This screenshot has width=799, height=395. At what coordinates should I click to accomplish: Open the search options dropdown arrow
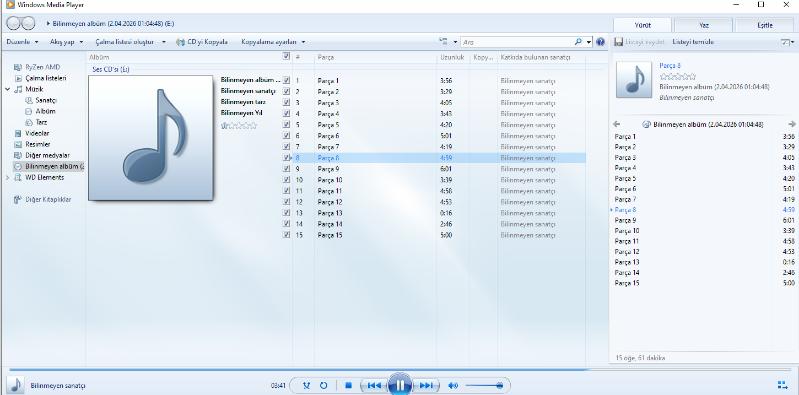click(x=589, y=42)
